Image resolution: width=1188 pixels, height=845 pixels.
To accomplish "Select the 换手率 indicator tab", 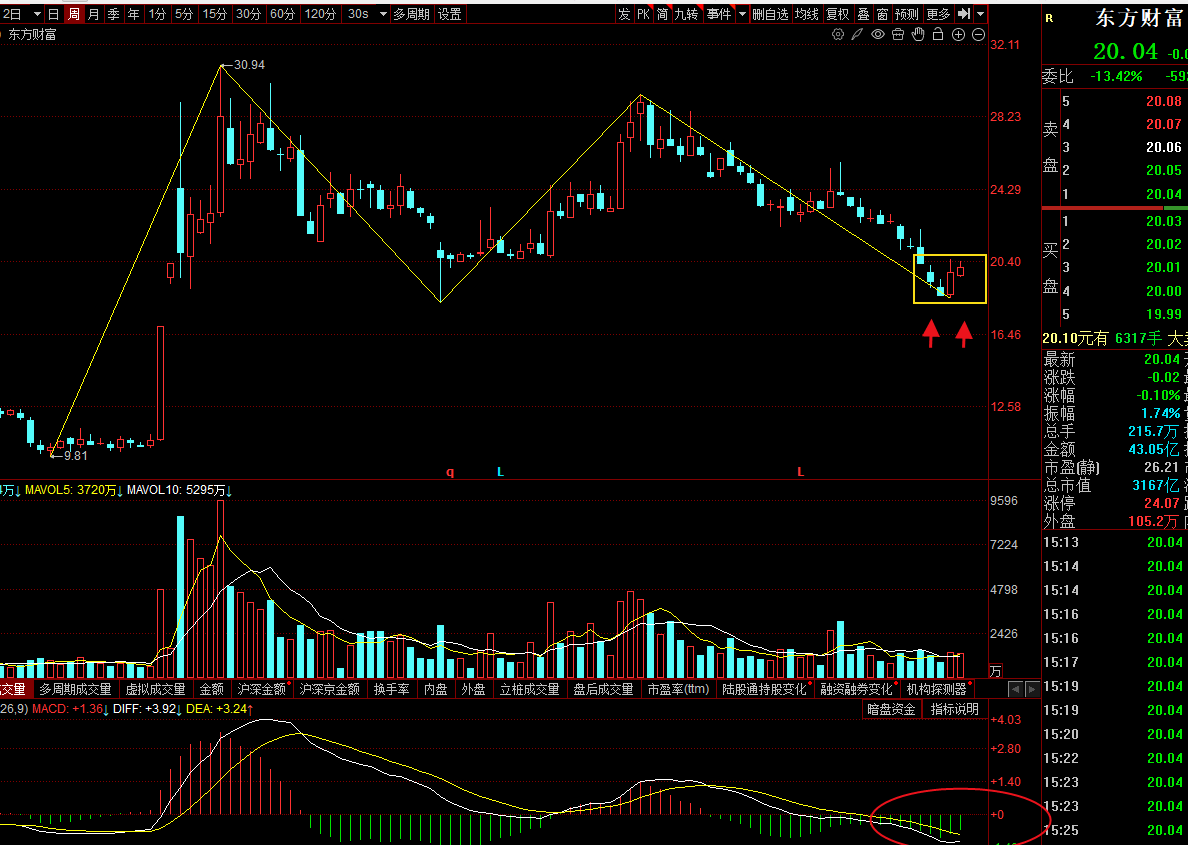I will click(392, 689).
